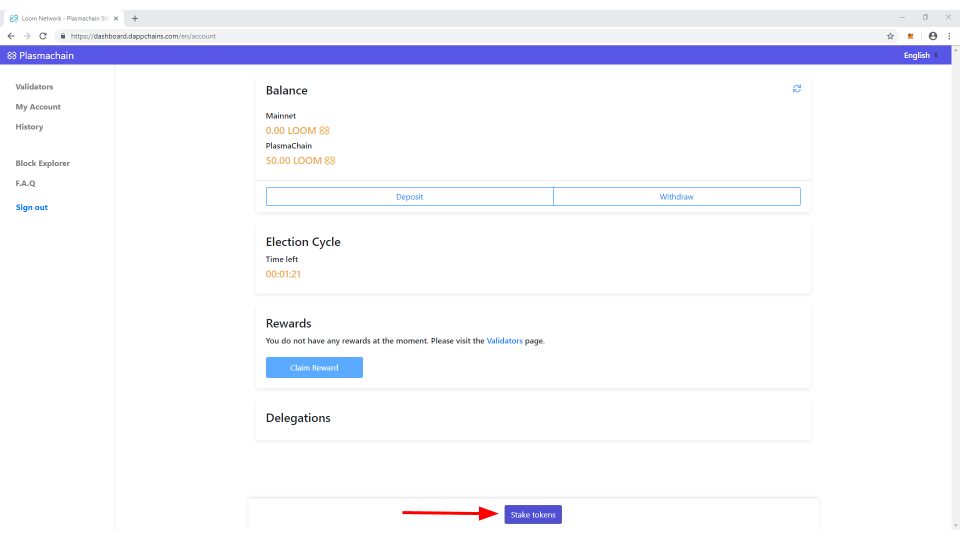Click the Balance heading
Viewport: 960px width, 540px height.
(287, 91)
